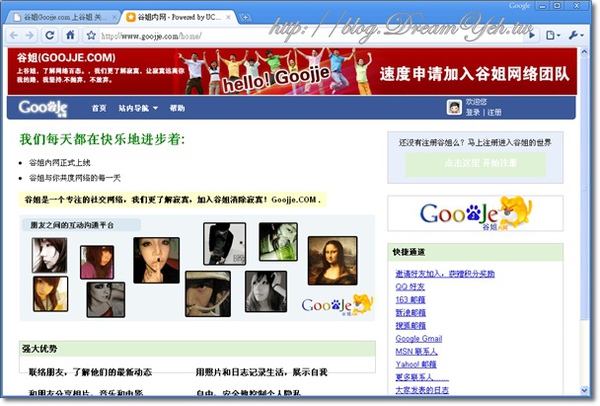Open the 帮助 navigation item
This screenshot has height=406, width=600.
pyautogui.click(x=177, y=108)
